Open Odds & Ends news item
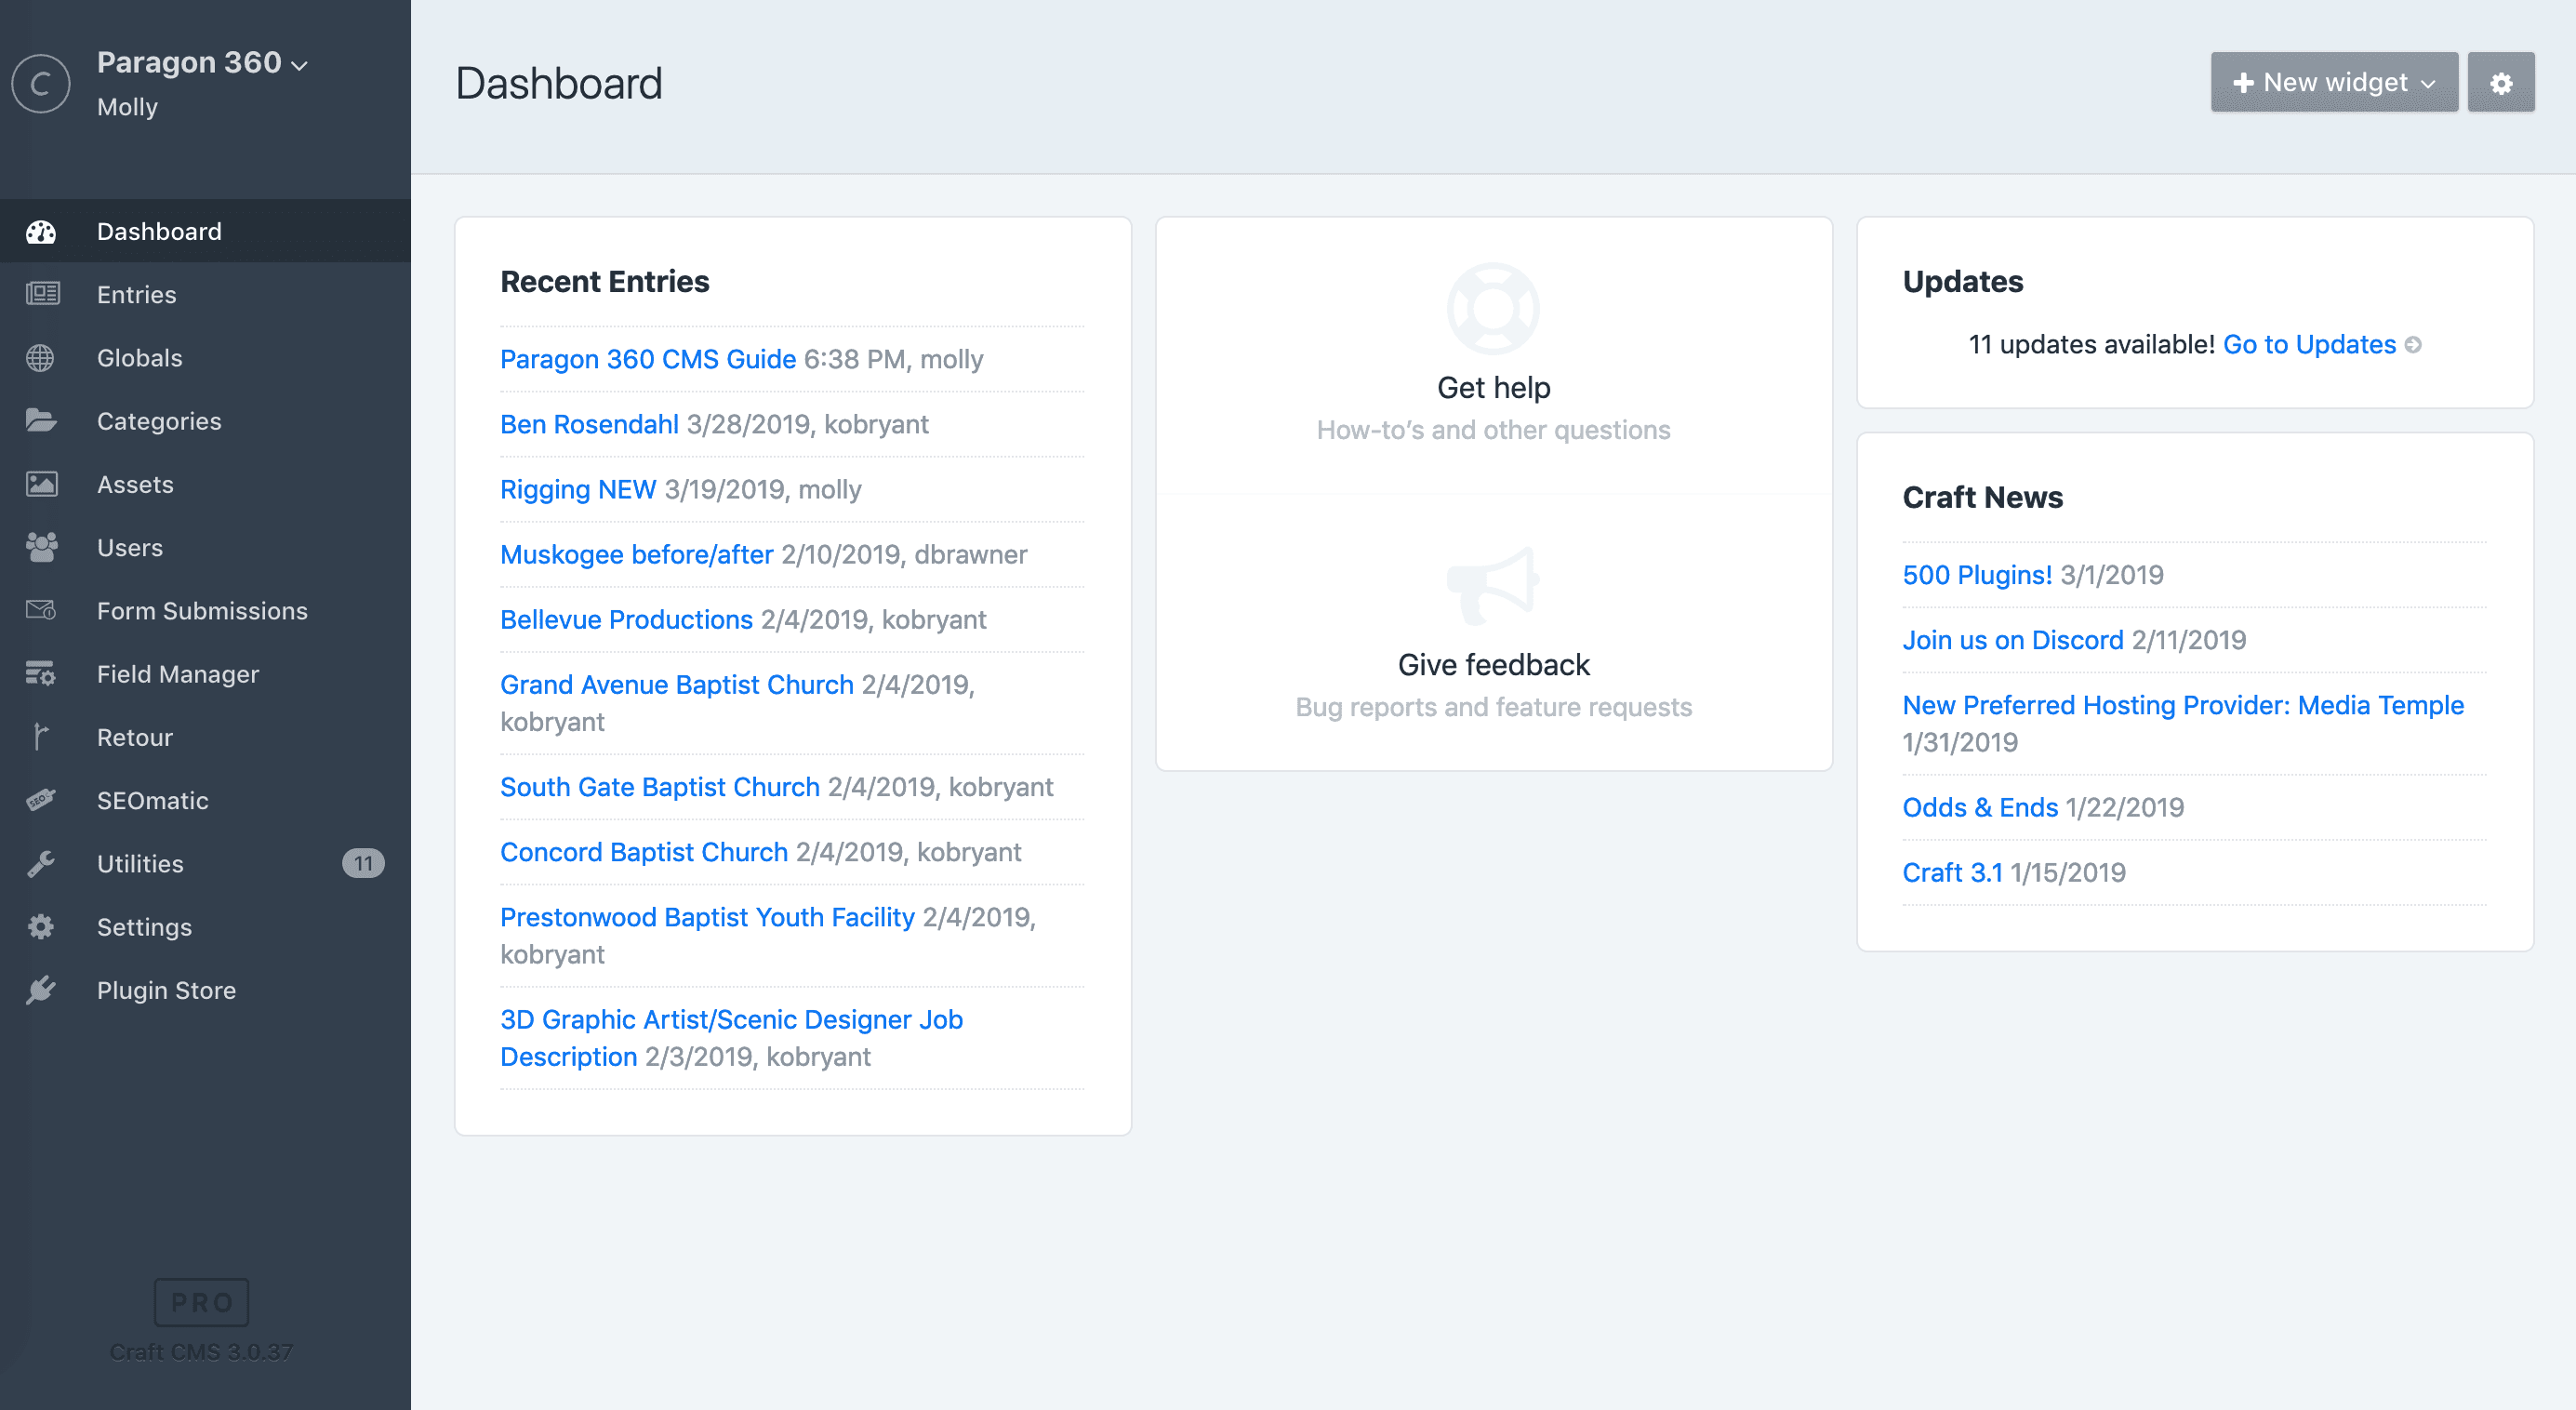The height and width of the screenshot is (1410, 2576). click(x=1980, y=807)
